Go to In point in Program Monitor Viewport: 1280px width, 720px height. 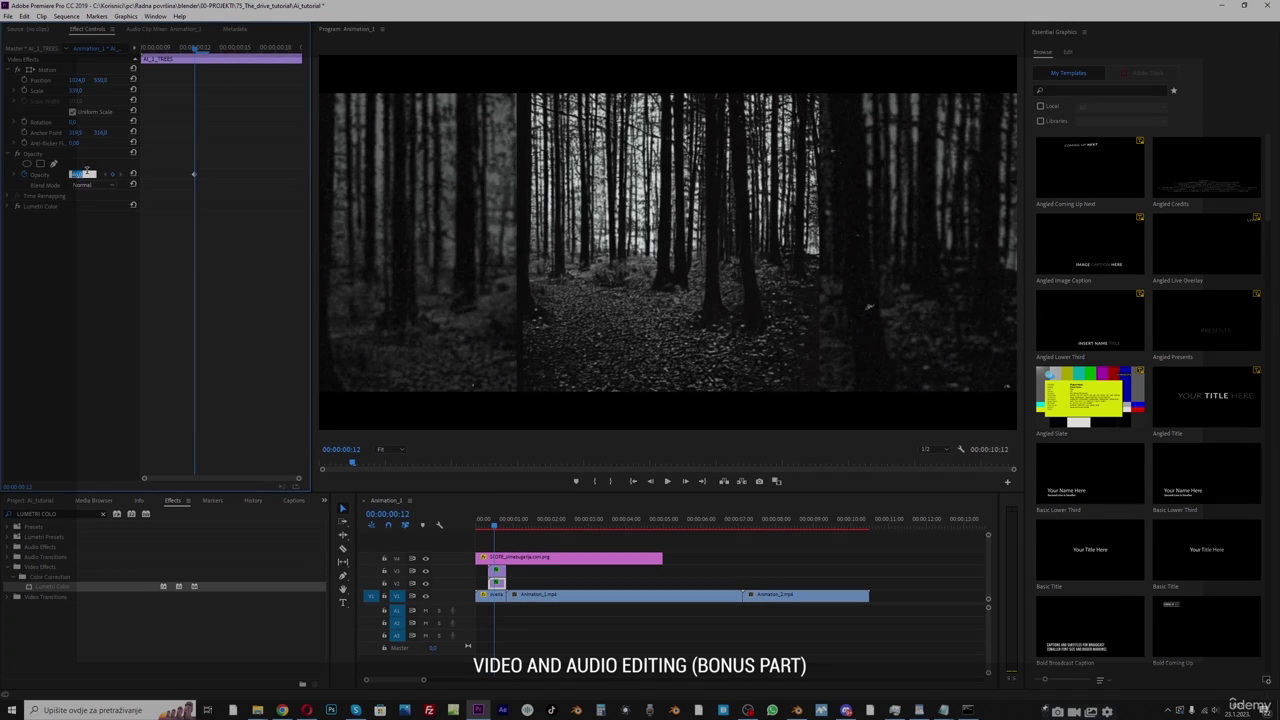633,481
